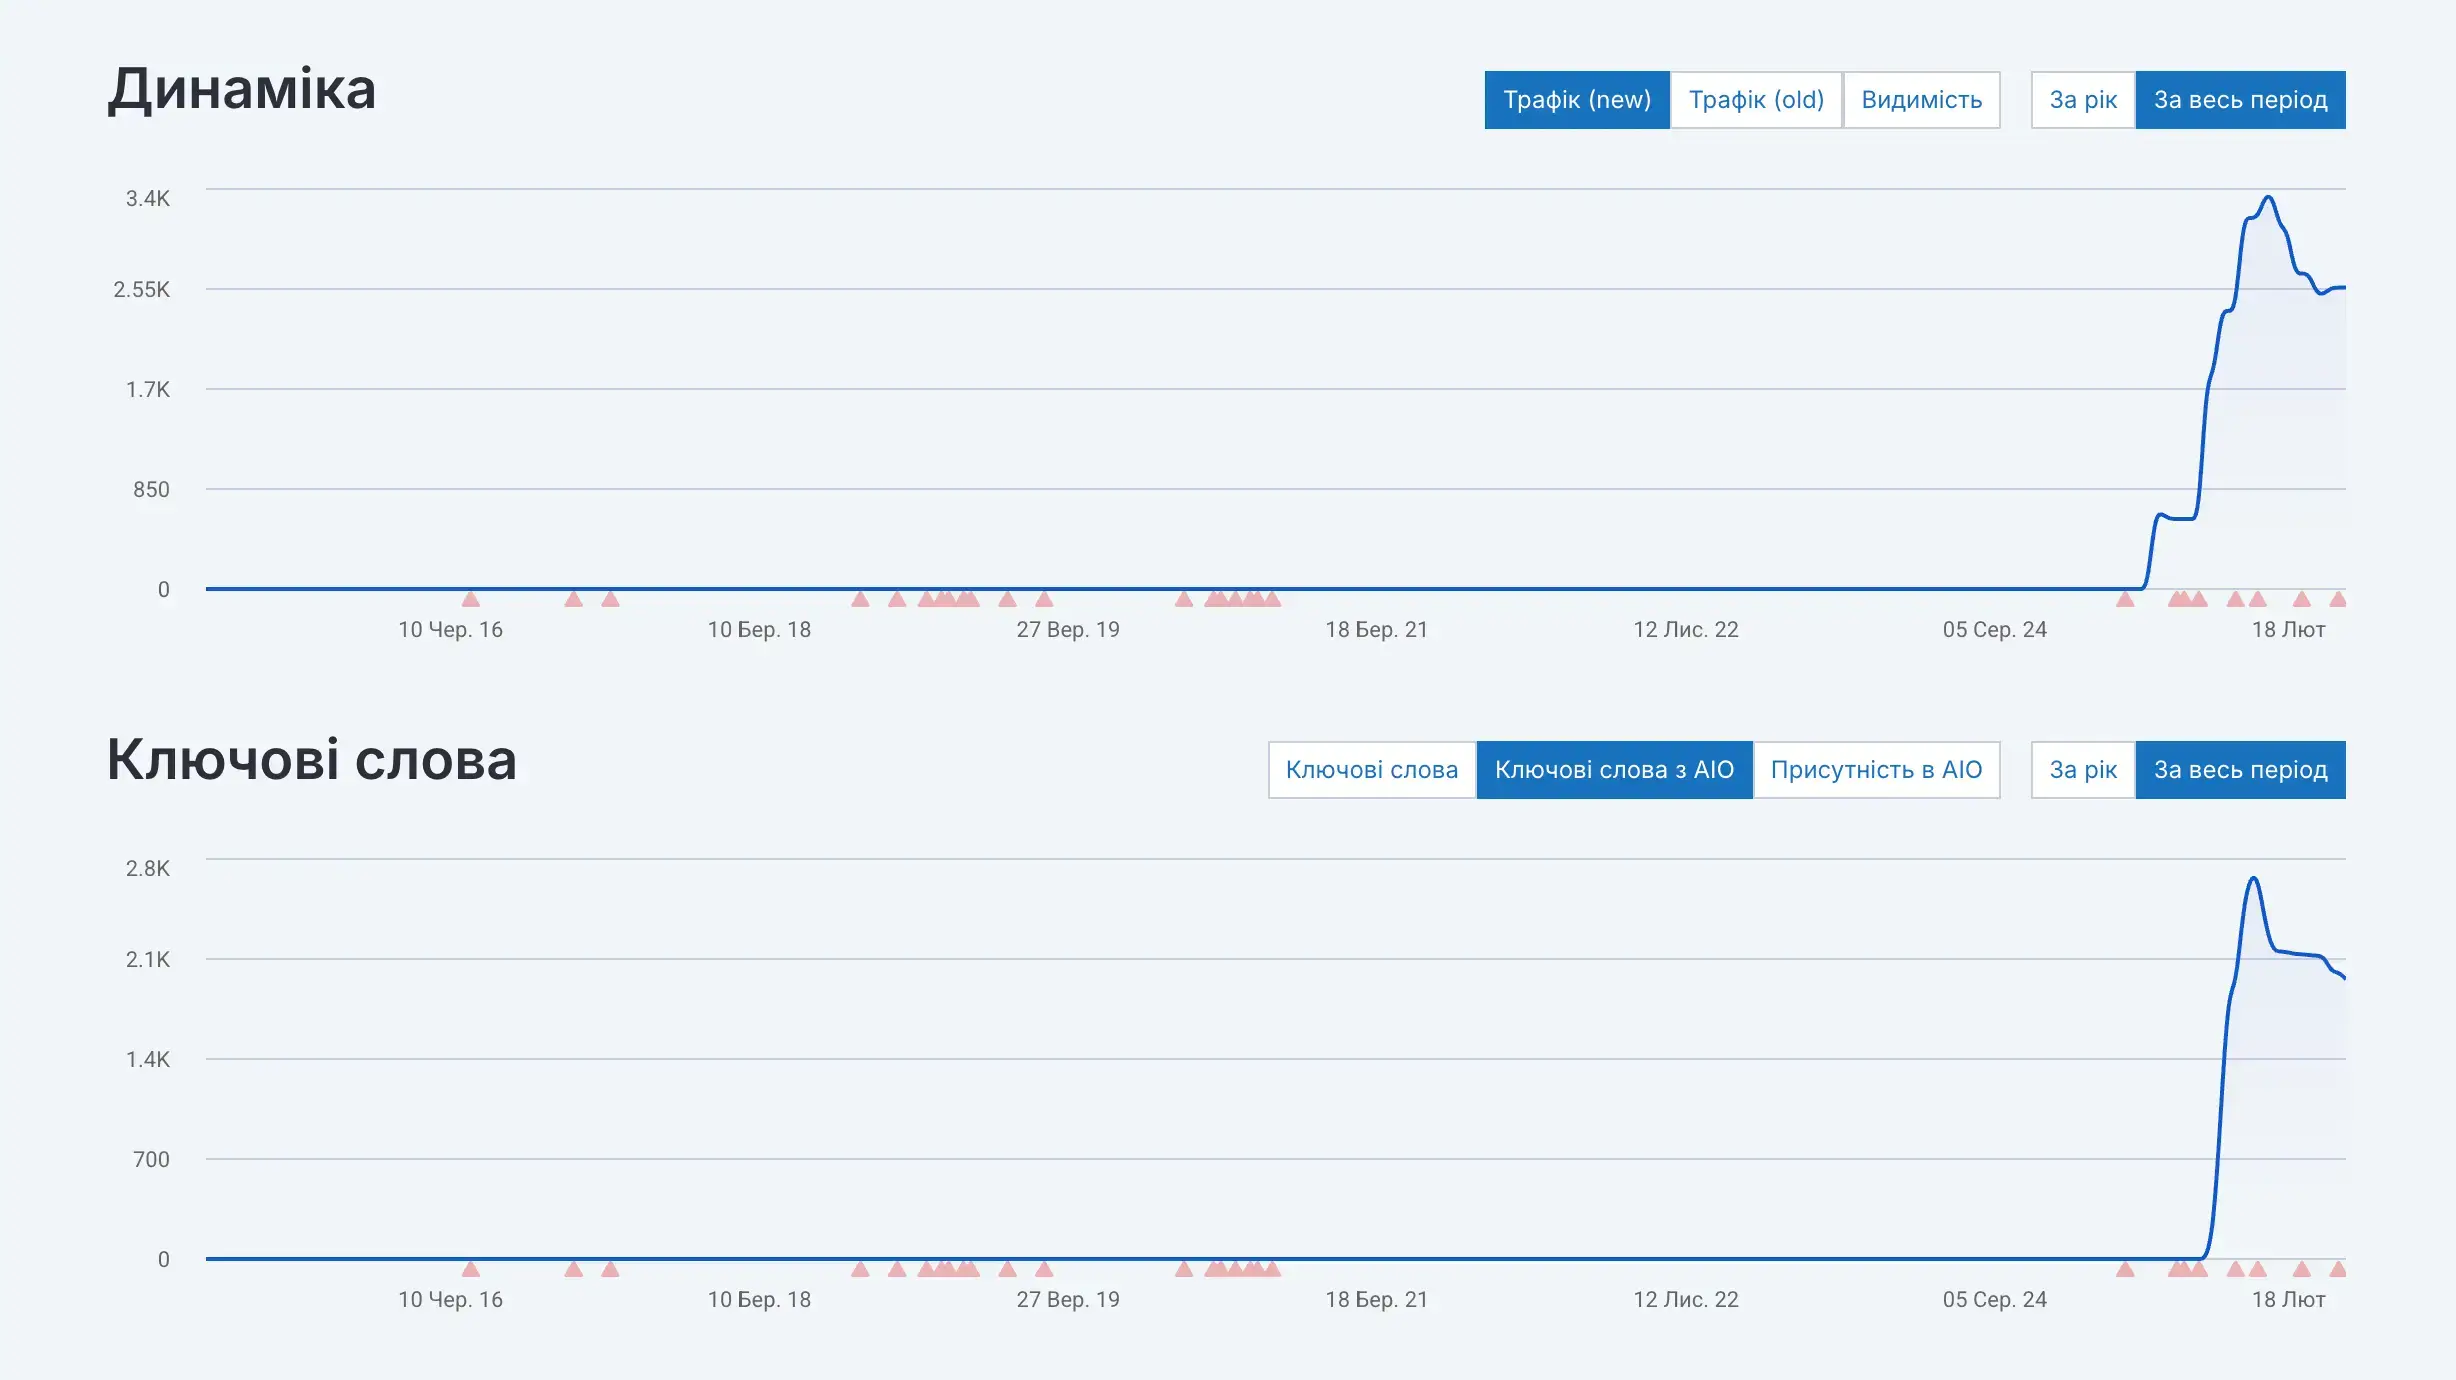Set Ключові слова chart range to За рік
Screen dimensions: 2456x1380
tap(2083, 770)
